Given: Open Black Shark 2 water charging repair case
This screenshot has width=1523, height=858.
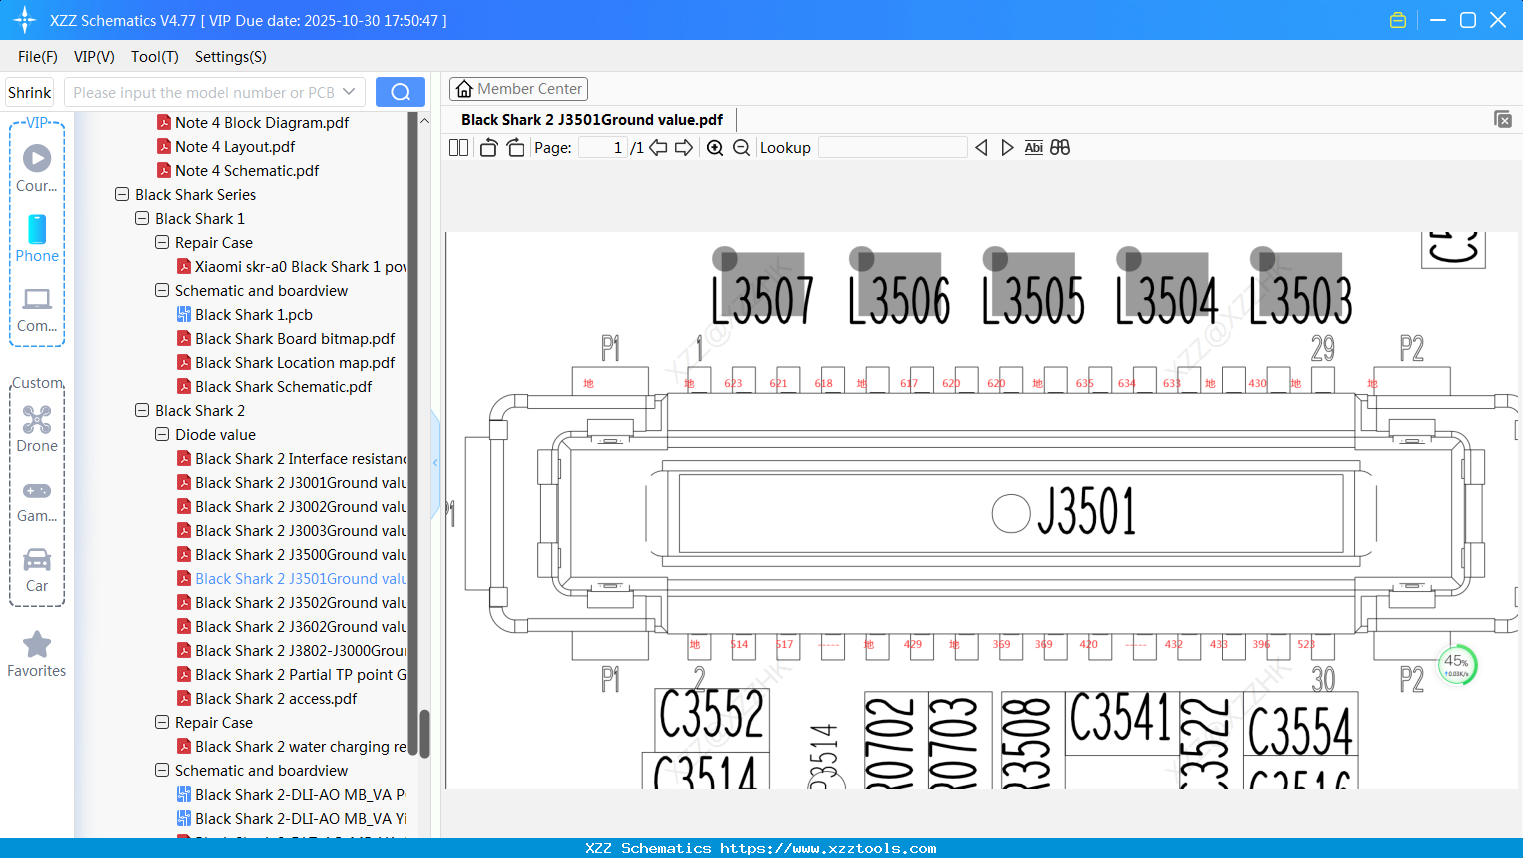Looking at the screenshot, I should pos(300,747).
